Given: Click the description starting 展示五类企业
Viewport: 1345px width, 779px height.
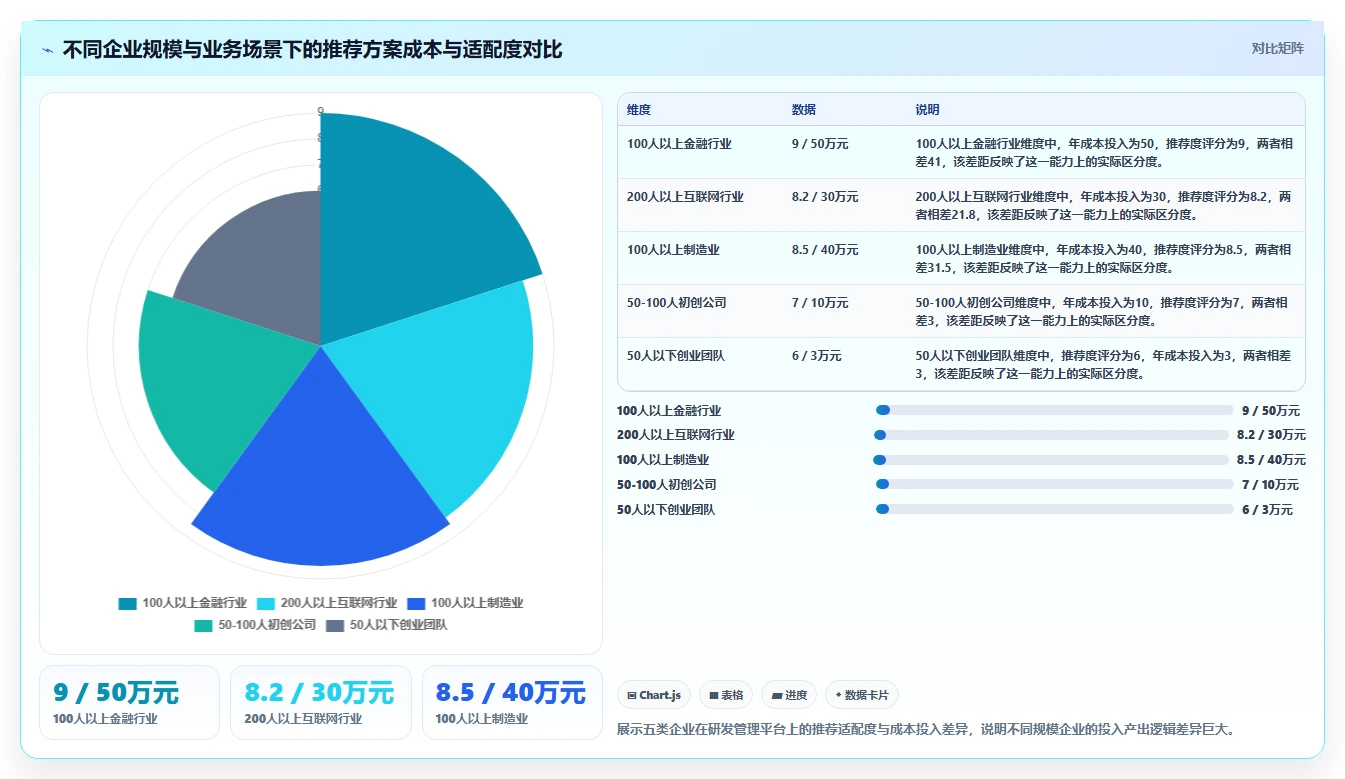Looking at the screenshot, I should point(926,730).
